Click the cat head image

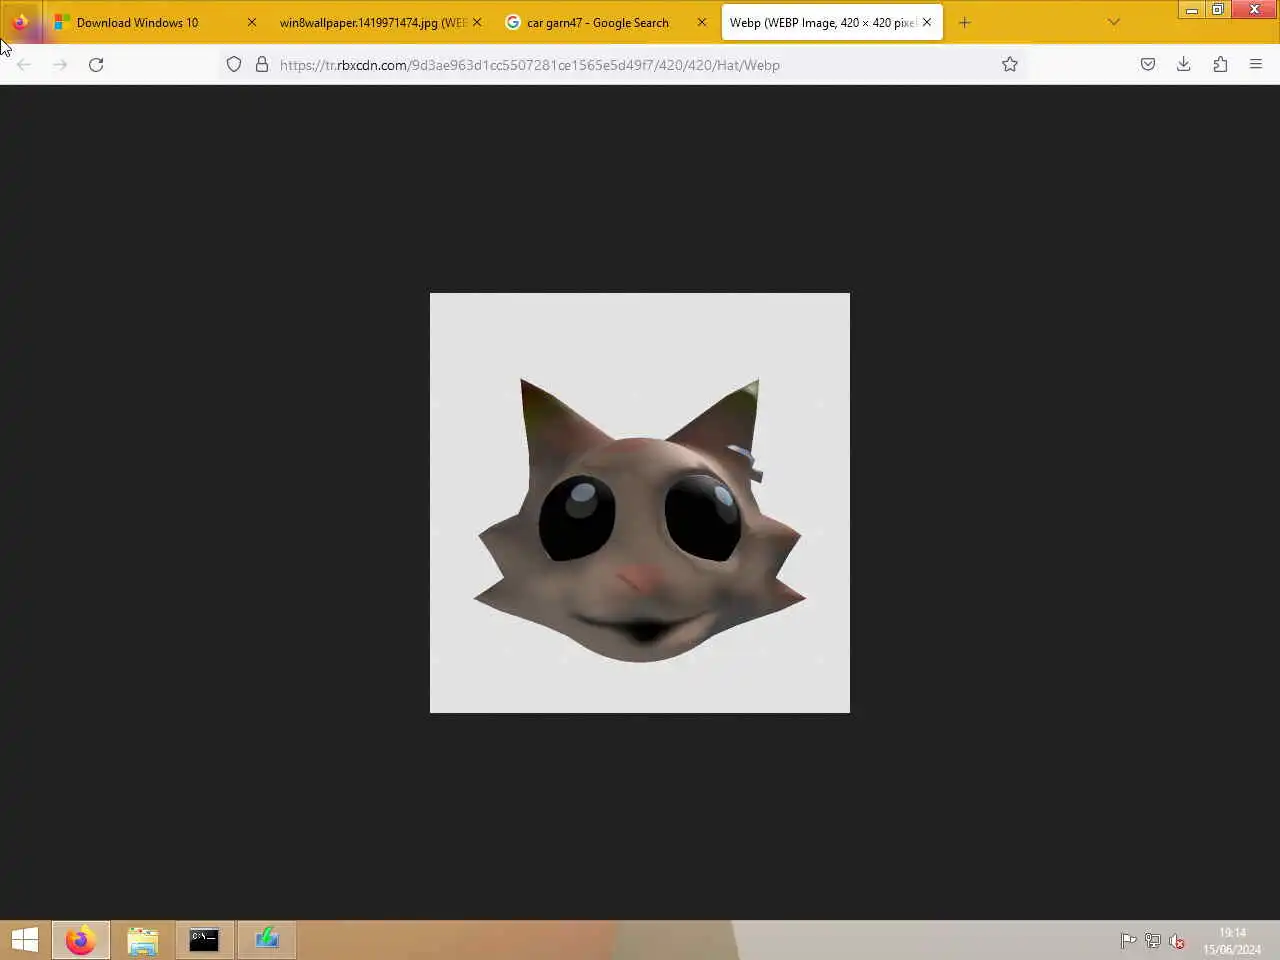[640, 503]
